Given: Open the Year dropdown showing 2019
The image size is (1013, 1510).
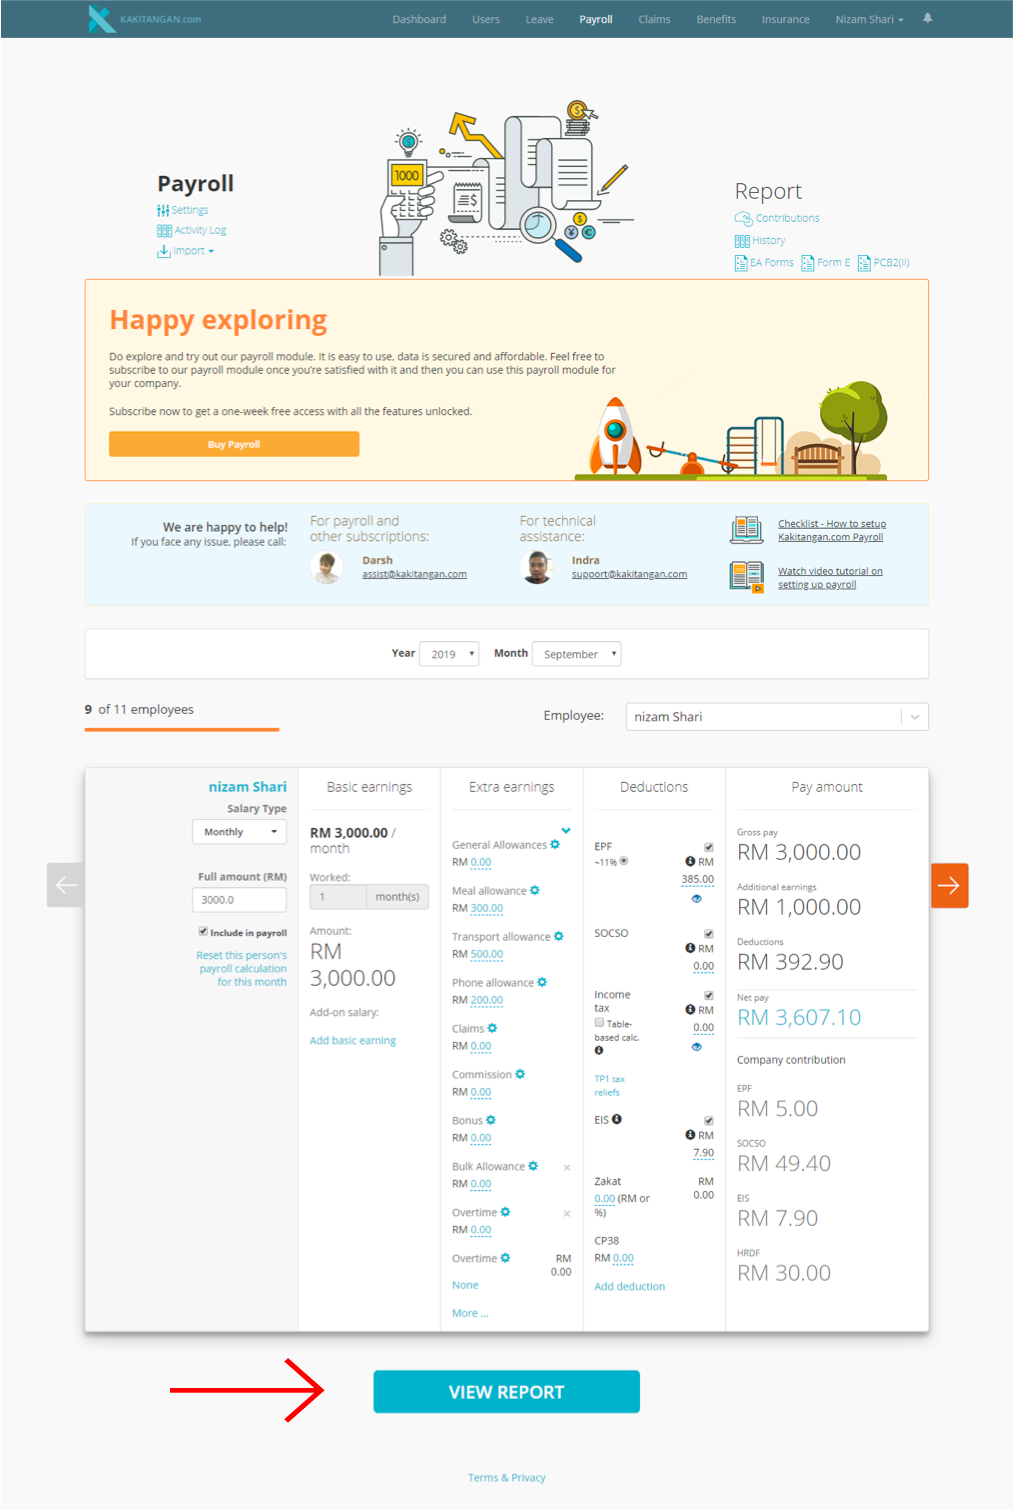Looking at the screenshot, I should (x=449, y=654).
